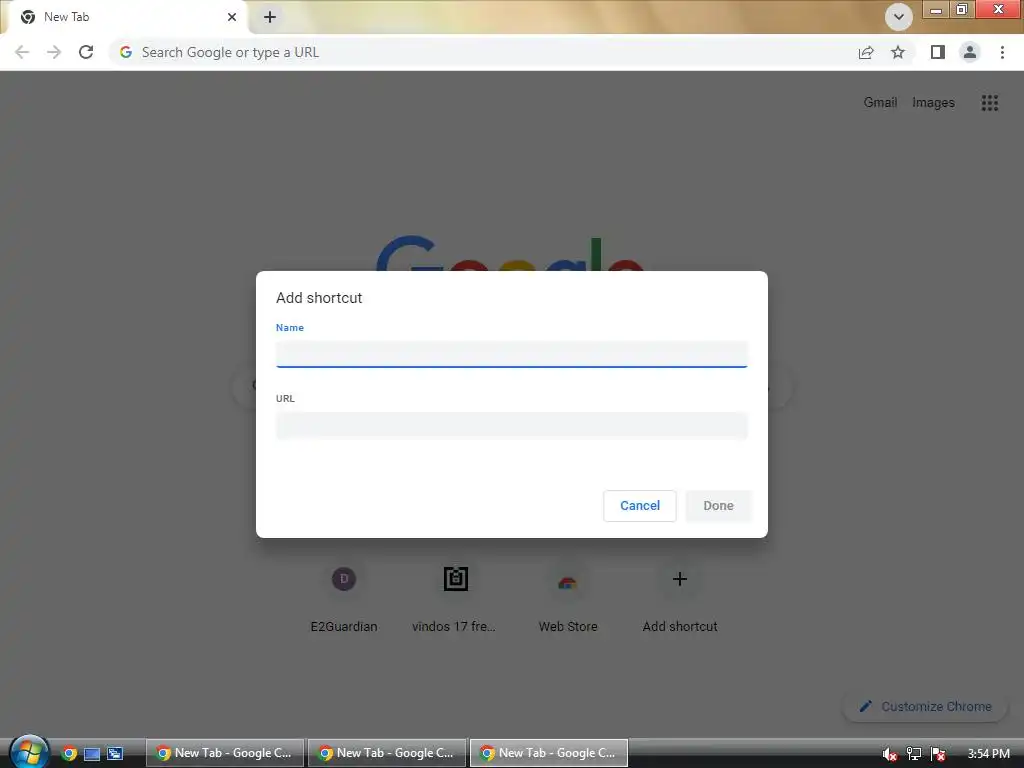Open a new tab with plus button
Screen dimensions: 1024x768
pos(270,17)
